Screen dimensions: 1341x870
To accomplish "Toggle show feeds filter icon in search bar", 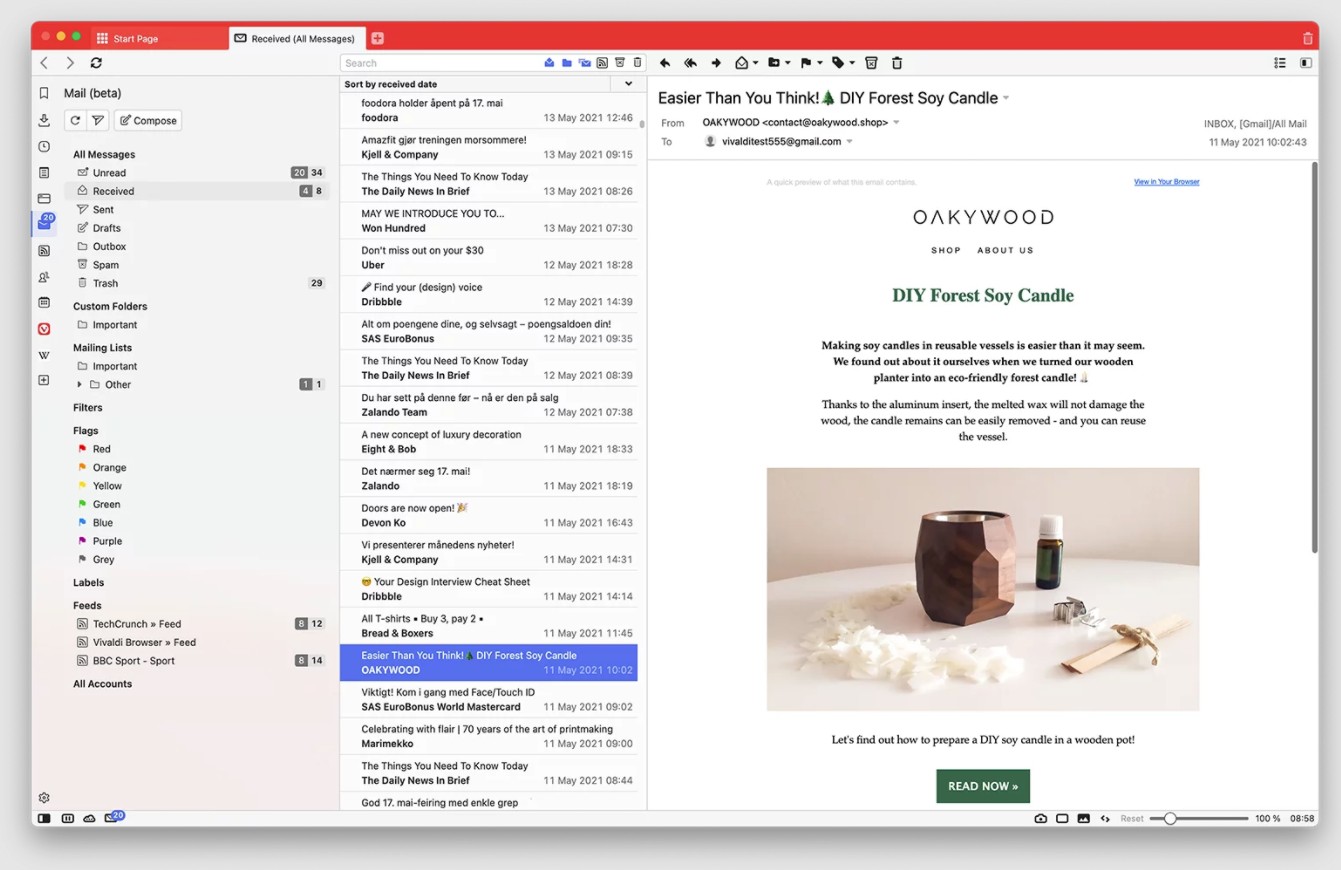I will point(602,63).
